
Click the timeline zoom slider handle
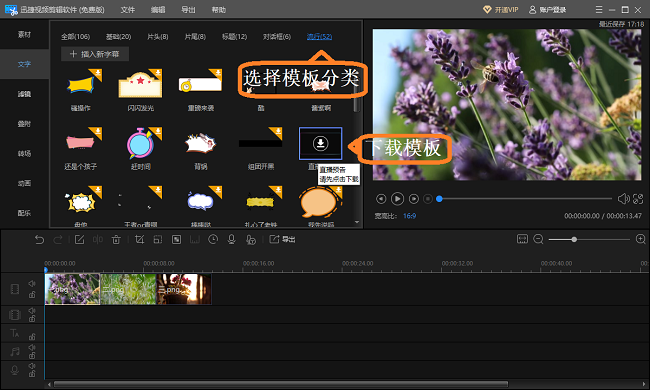click(x=574, y=239)
